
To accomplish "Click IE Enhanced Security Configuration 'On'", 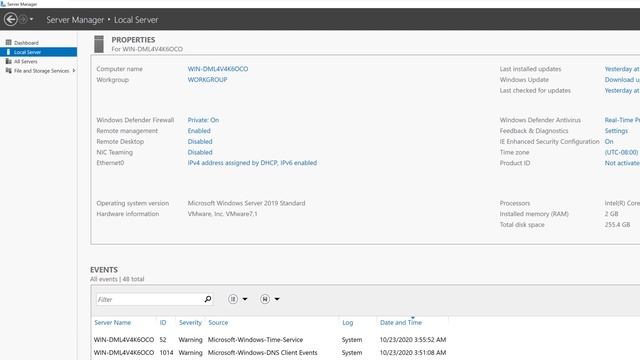I will point(609,142).
